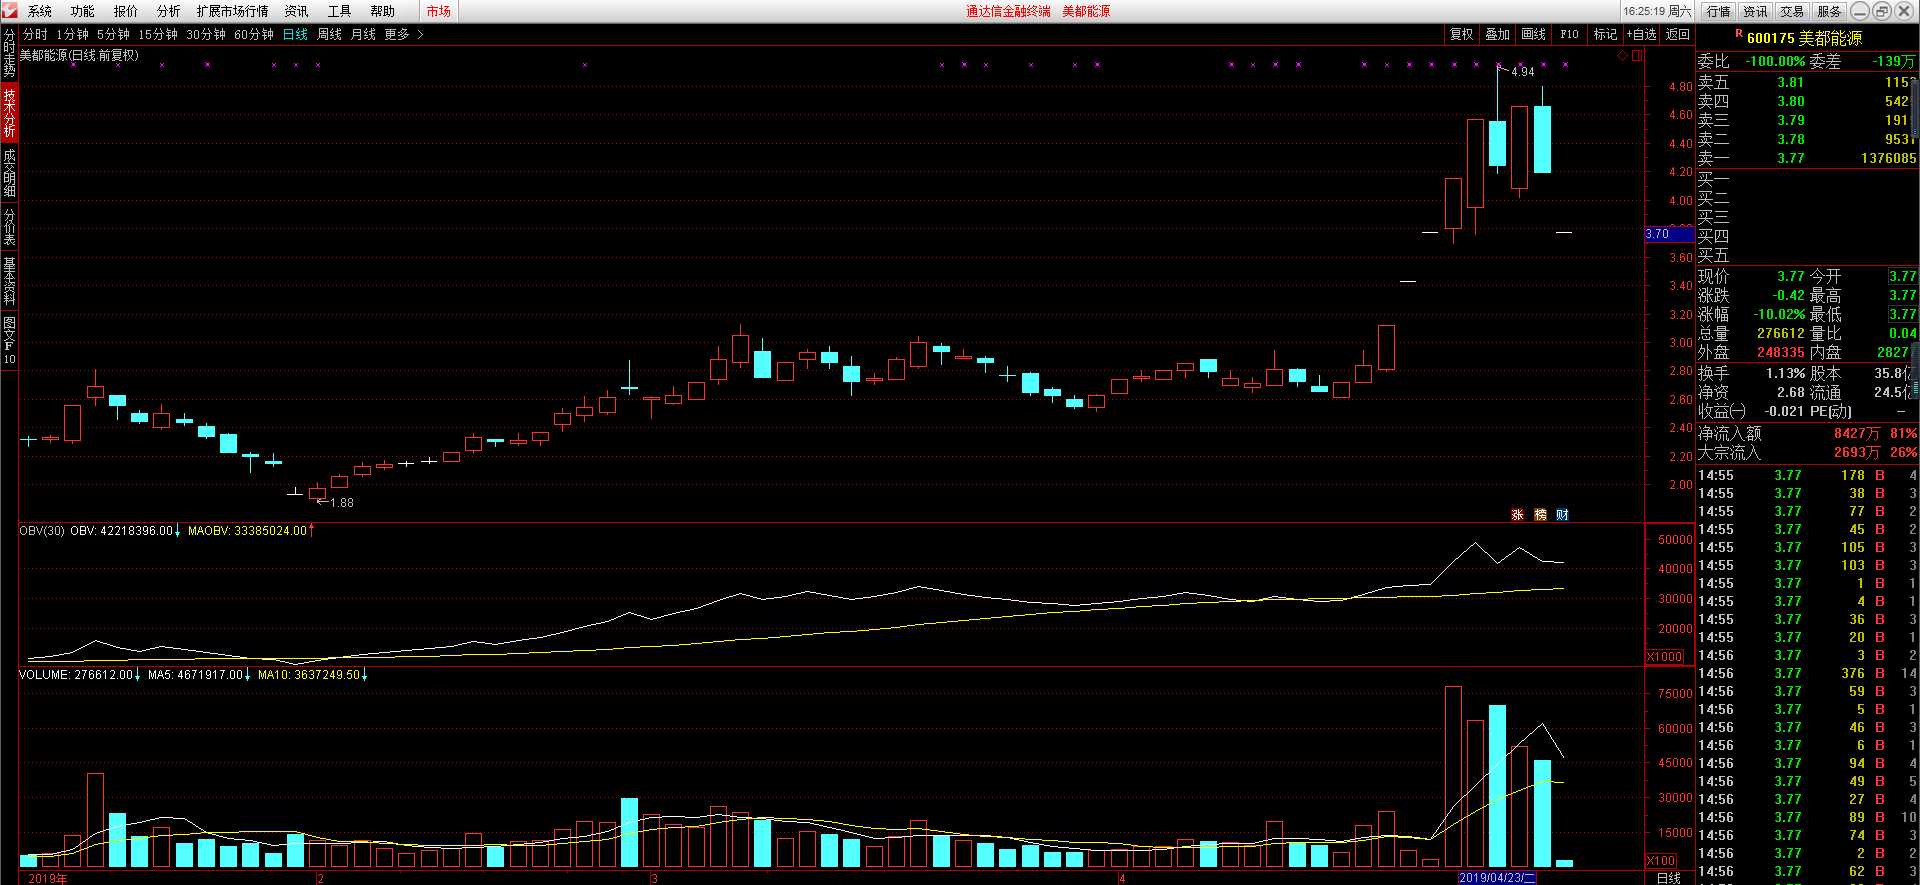Expand the X1000 OBV scale box
1920x885 pixels.
(x=1664, y=657)
